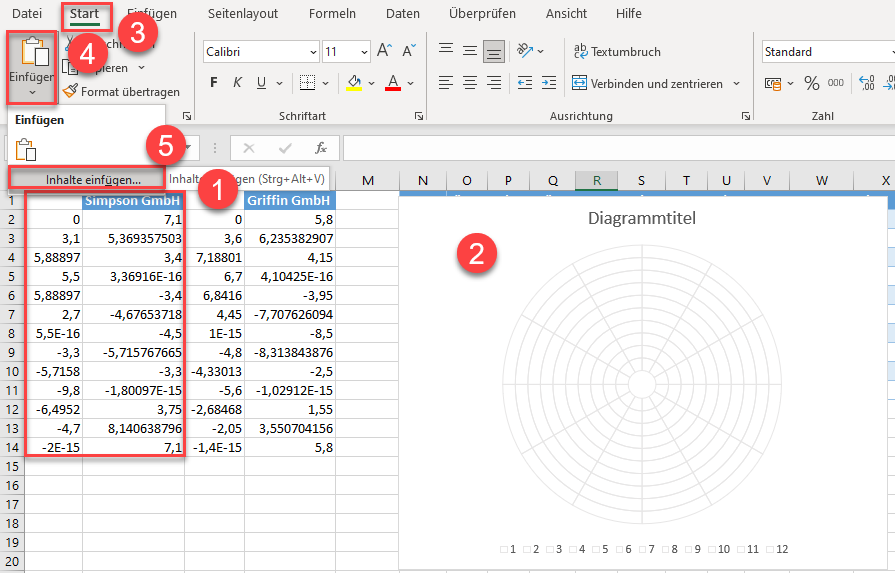This screenshot has width=895, height=573.
Task: Click the formula bar confirm checkmark
Action: point(285,148)
